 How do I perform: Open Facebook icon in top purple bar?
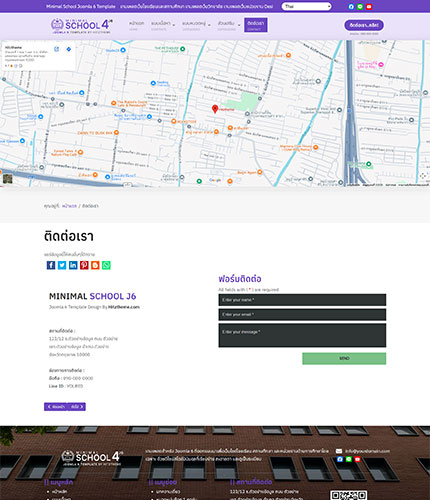(351, 7)
